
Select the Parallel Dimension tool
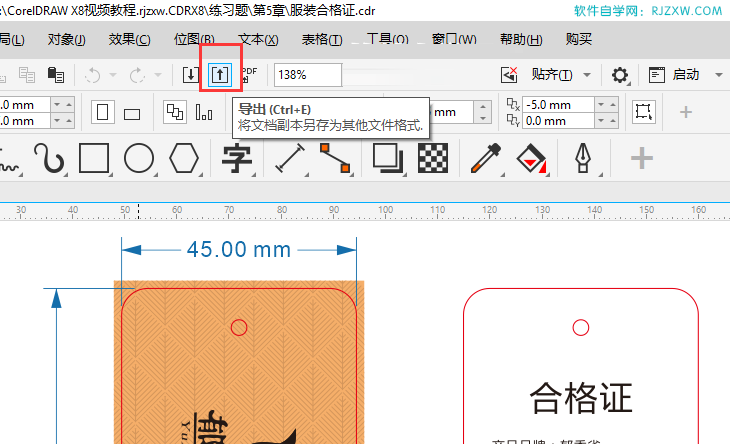point(290,158)
